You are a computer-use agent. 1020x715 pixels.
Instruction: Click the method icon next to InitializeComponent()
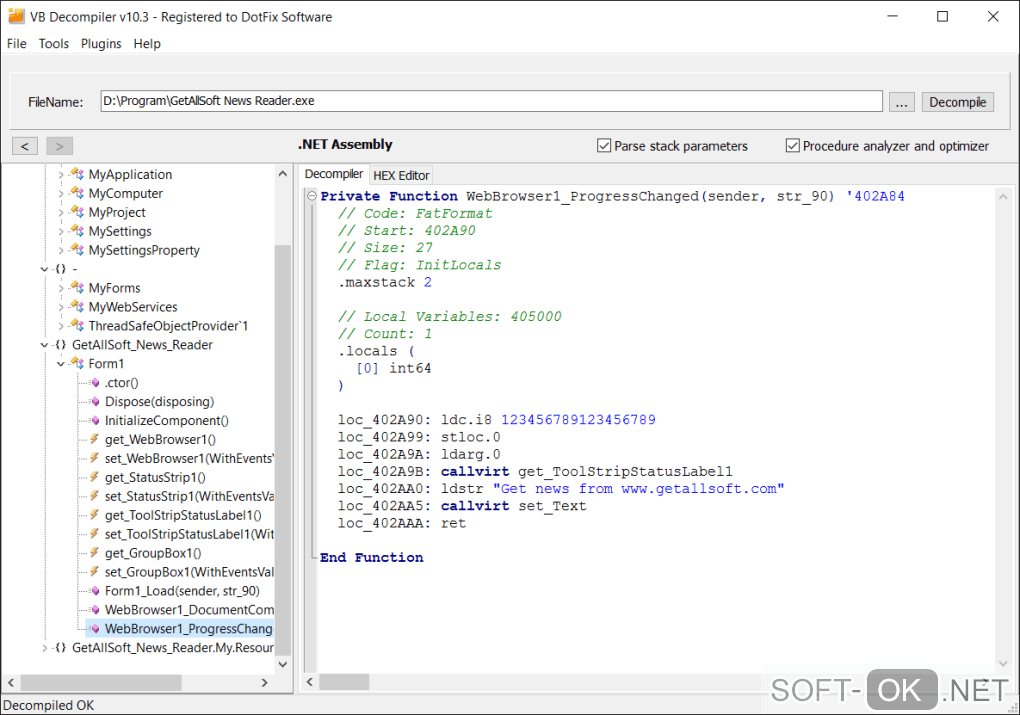pyautogui.click(x=94, y=421)
